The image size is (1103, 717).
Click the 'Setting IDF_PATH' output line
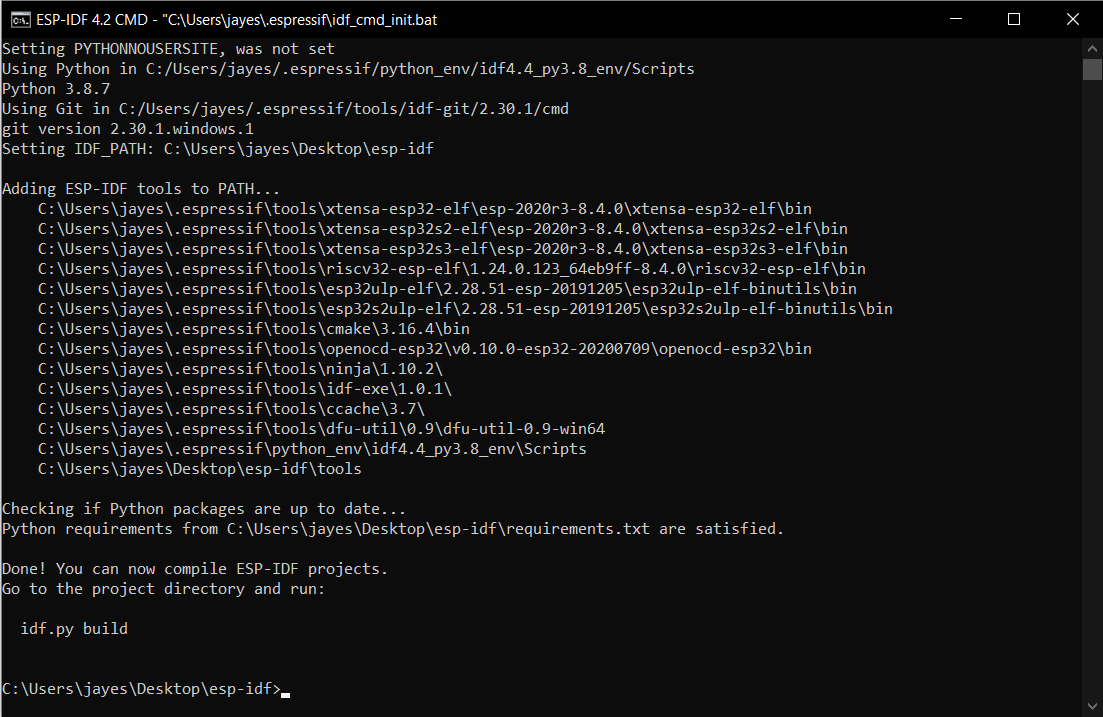point(218,148)
